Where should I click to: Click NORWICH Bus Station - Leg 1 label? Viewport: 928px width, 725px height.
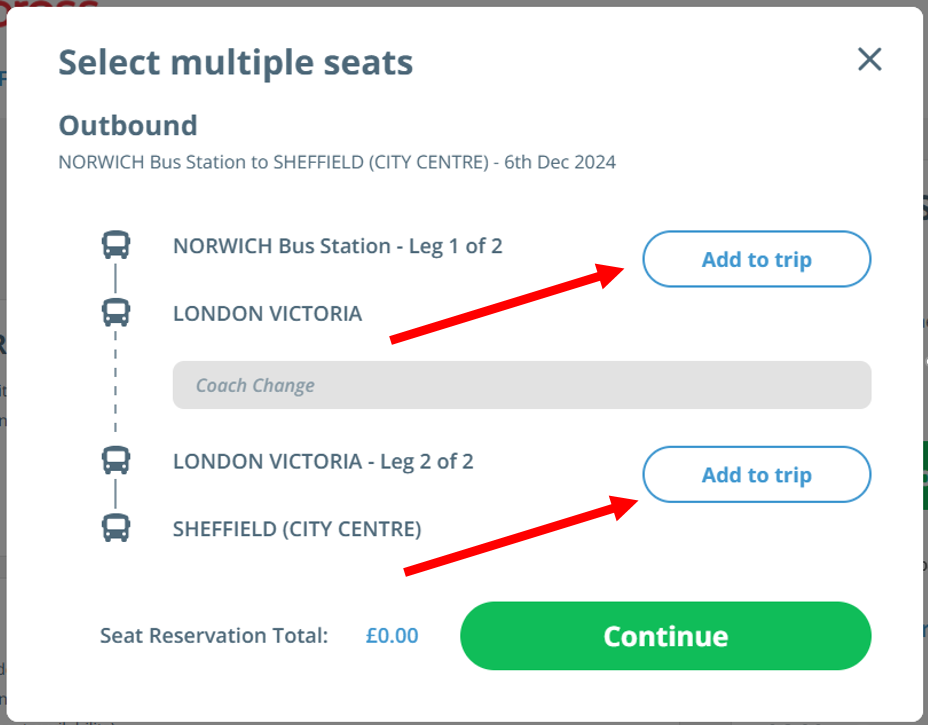[338, 245]
